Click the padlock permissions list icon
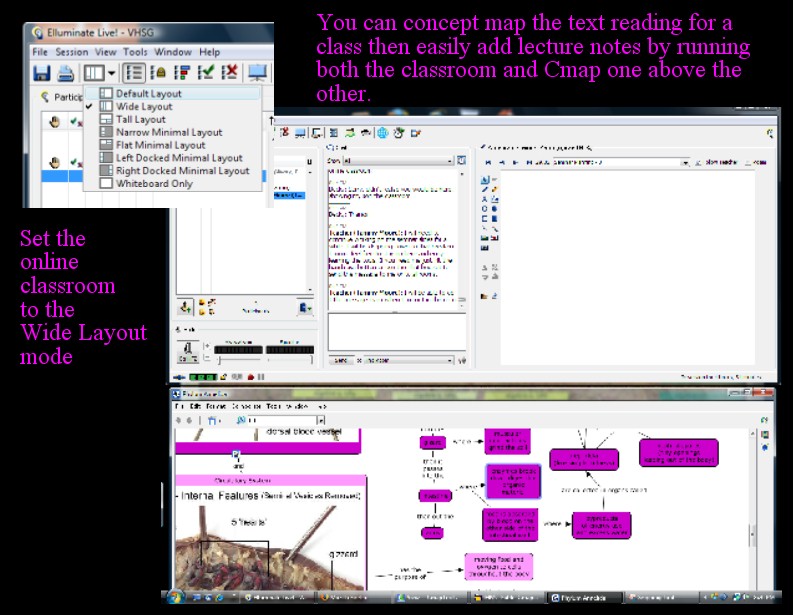The image size is (793, 615). point(158,73)
